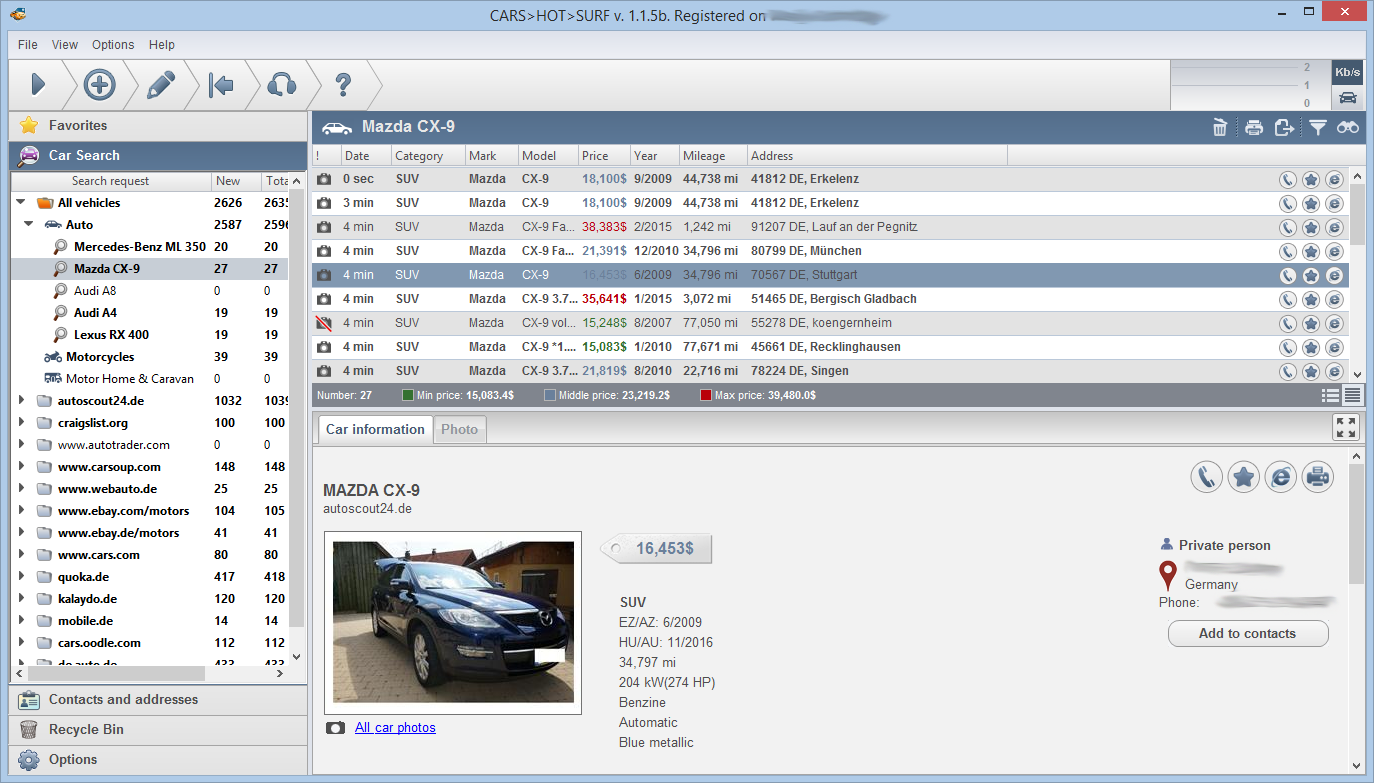
Task: Select the Motorcycles category
Action: pyautogui.click(x=100, y=357)
